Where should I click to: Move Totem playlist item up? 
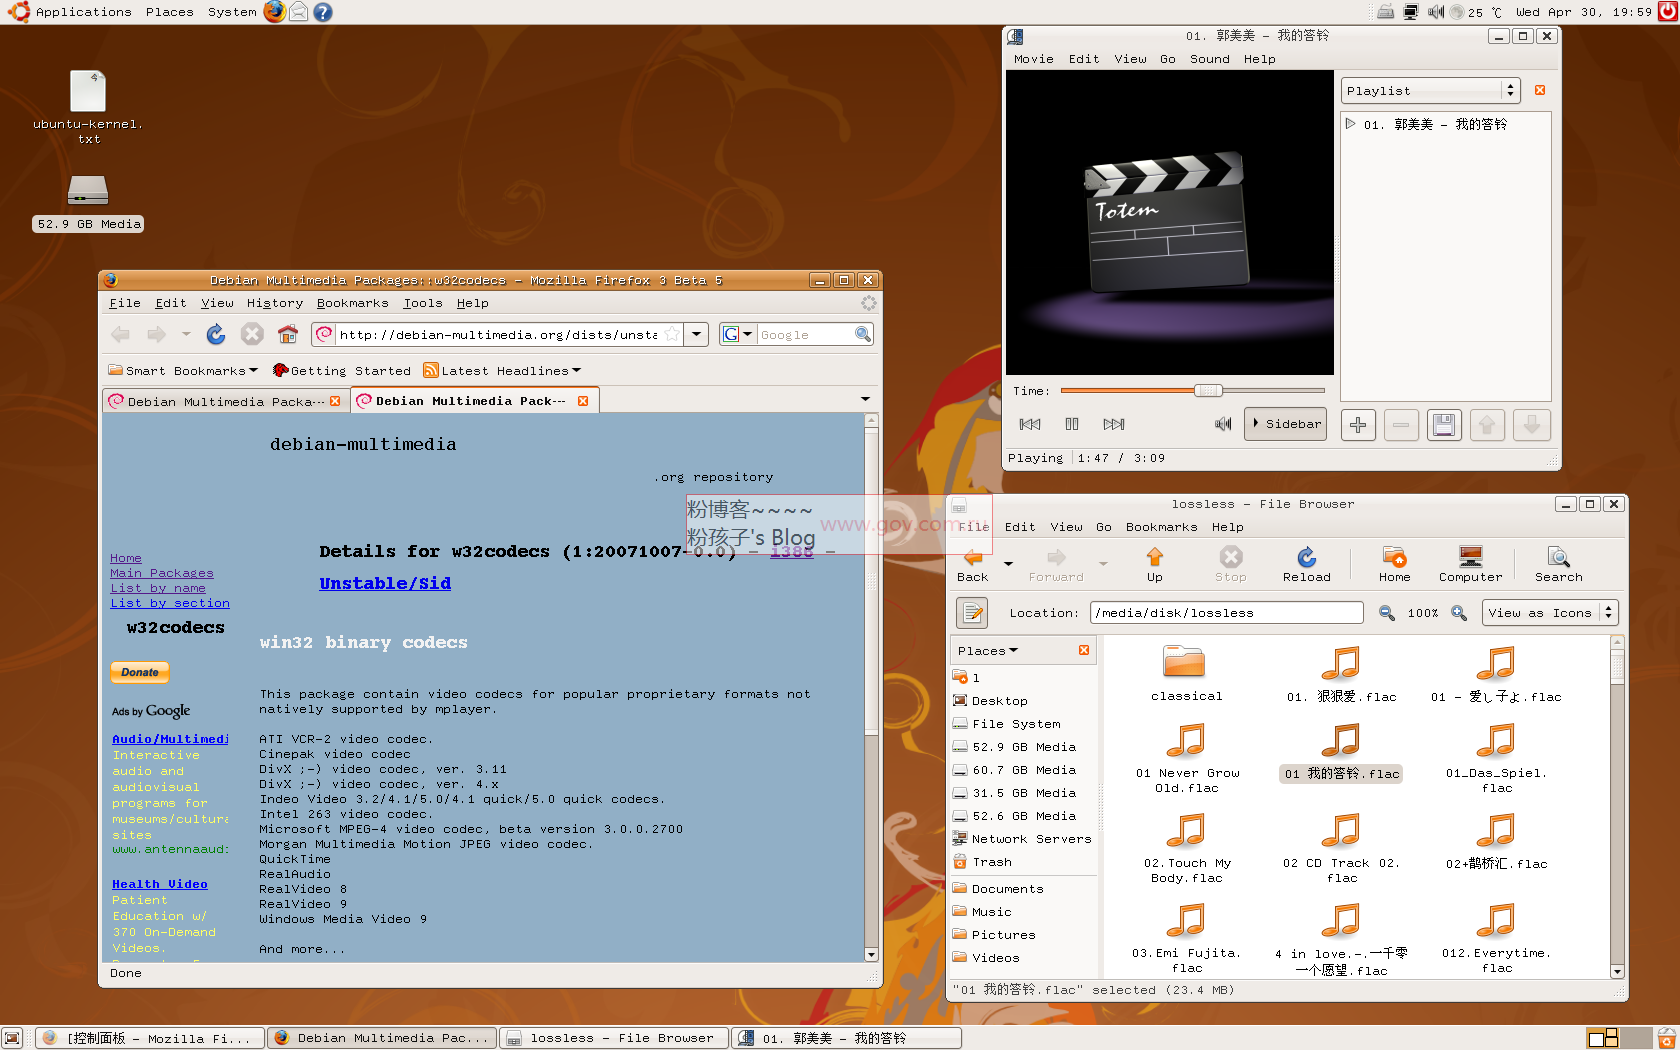pyautogui.click(x=1487, y=425)
